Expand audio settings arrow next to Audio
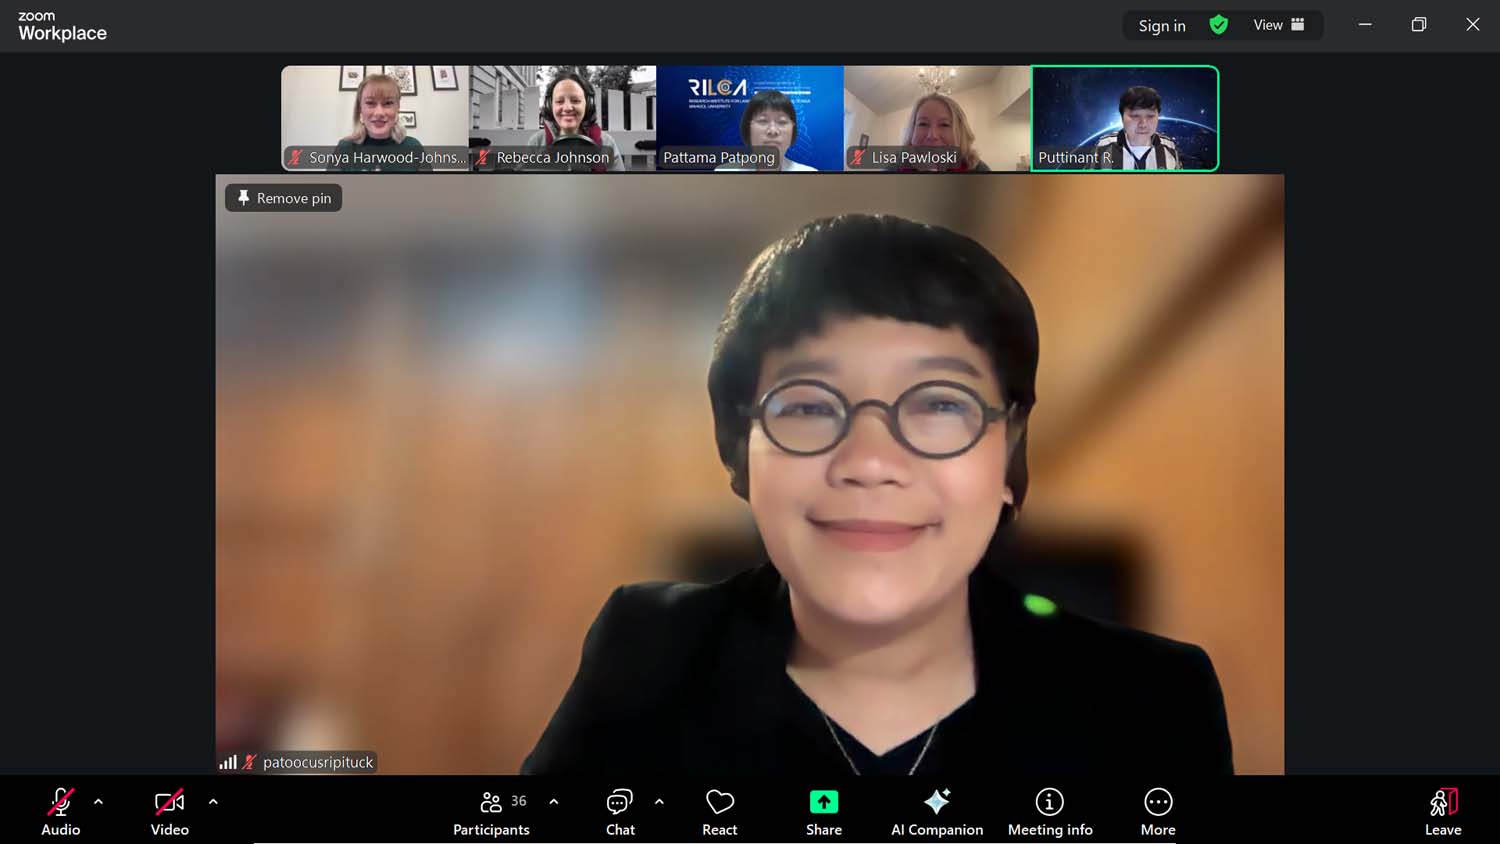Image resolution: width=1500 pixels, height=844 pixels. click(x=98, y=802)
